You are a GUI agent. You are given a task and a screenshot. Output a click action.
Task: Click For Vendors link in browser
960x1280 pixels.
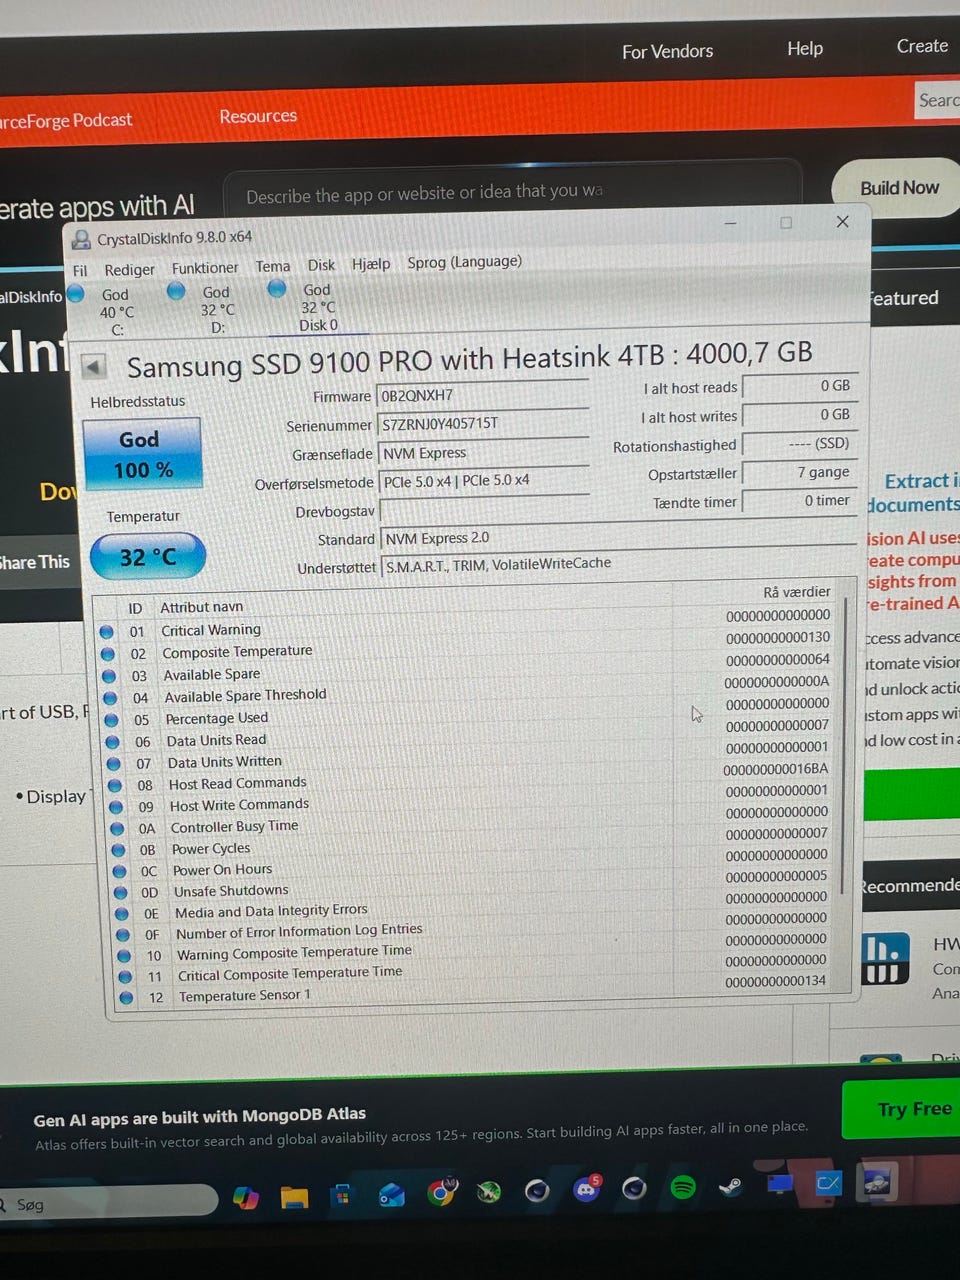click(x=667, y=51)
